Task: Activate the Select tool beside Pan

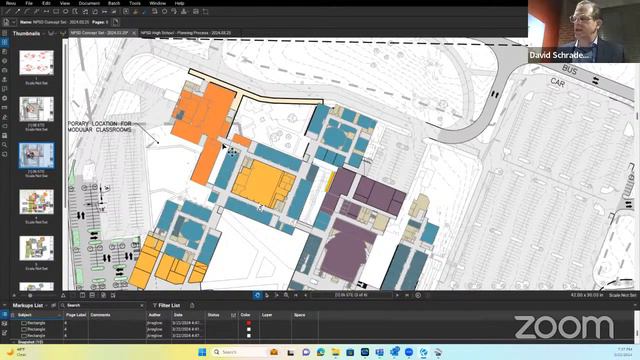Action: 267,295
